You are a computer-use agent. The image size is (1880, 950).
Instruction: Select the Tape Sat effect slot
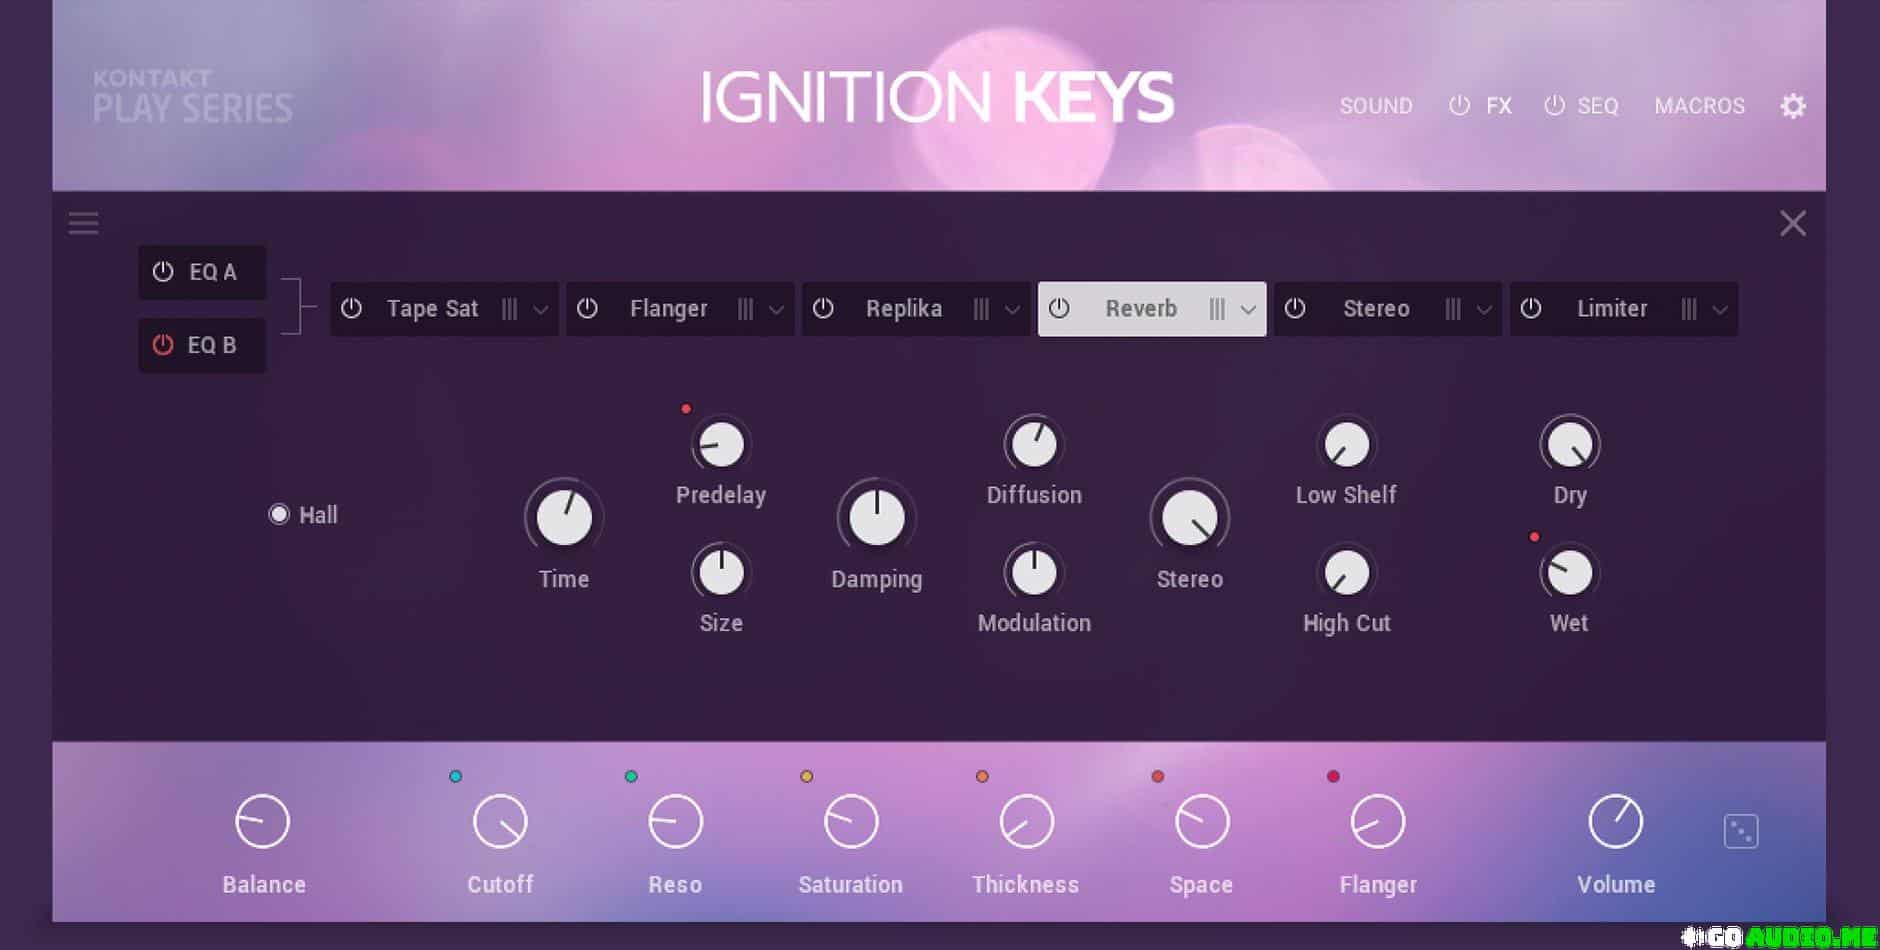[444, 309]
